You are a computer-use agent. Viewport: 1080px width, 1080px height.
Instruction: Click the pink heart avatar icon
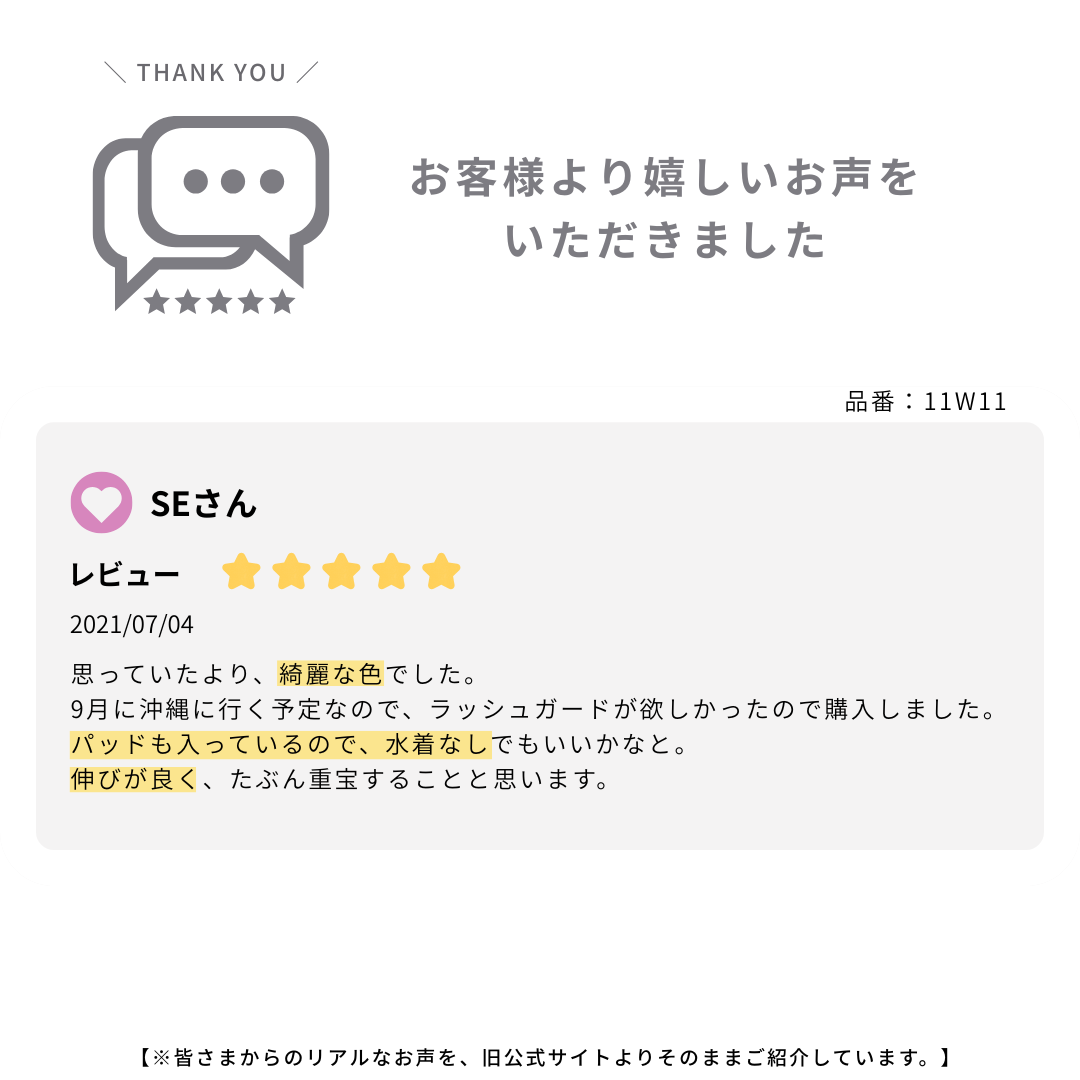101,502
